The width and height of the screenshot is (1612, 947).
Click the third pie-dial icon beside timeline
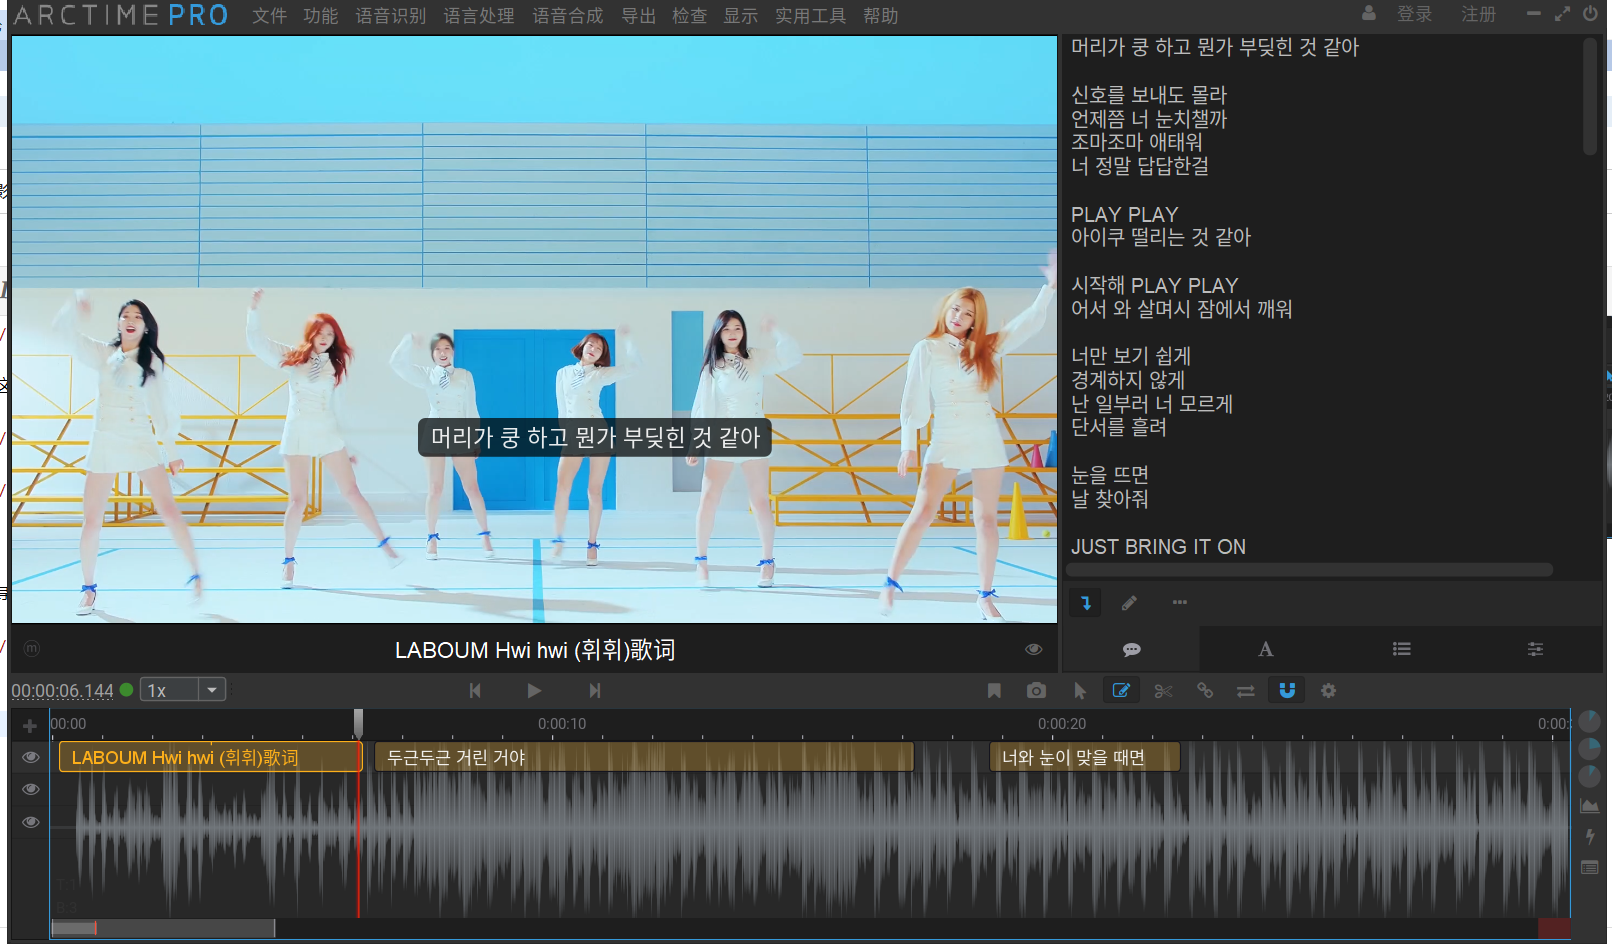[x=1589, y=776]
